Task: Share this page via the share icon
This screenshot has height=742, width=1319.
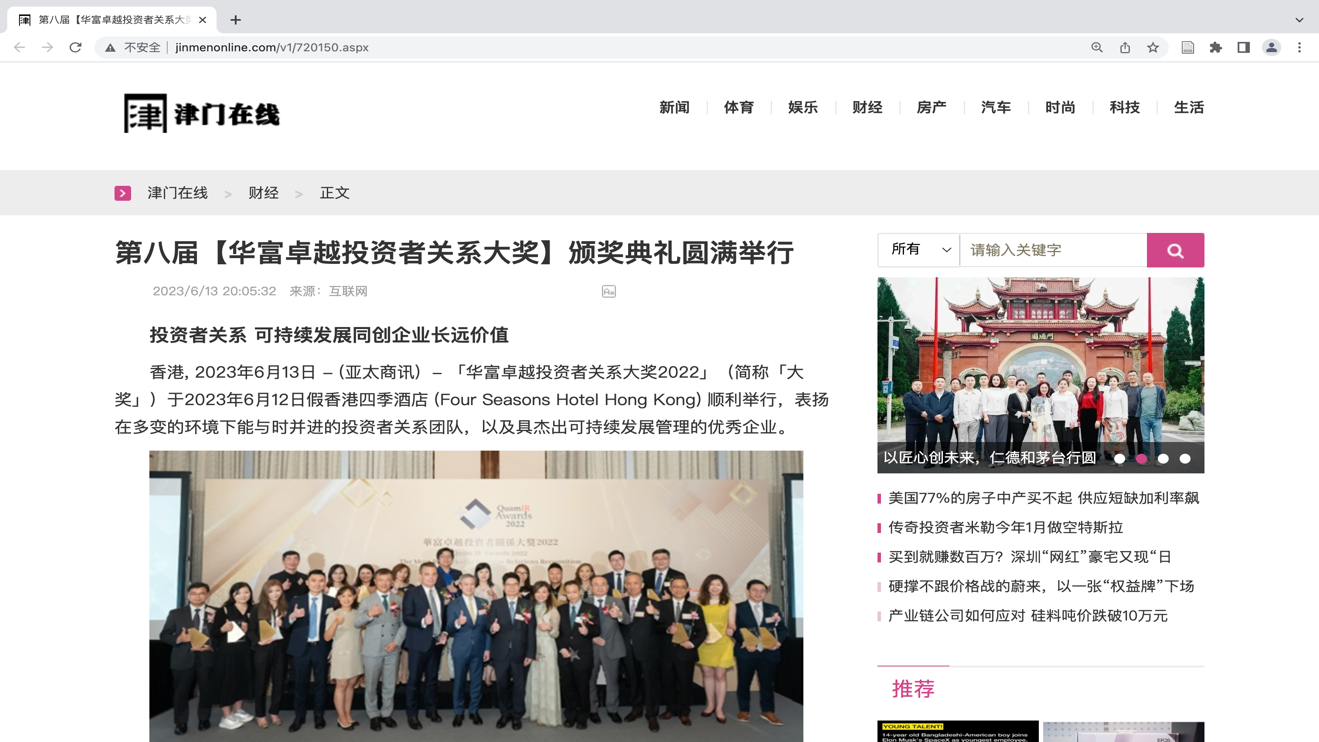Action: tap(1125, 47)
